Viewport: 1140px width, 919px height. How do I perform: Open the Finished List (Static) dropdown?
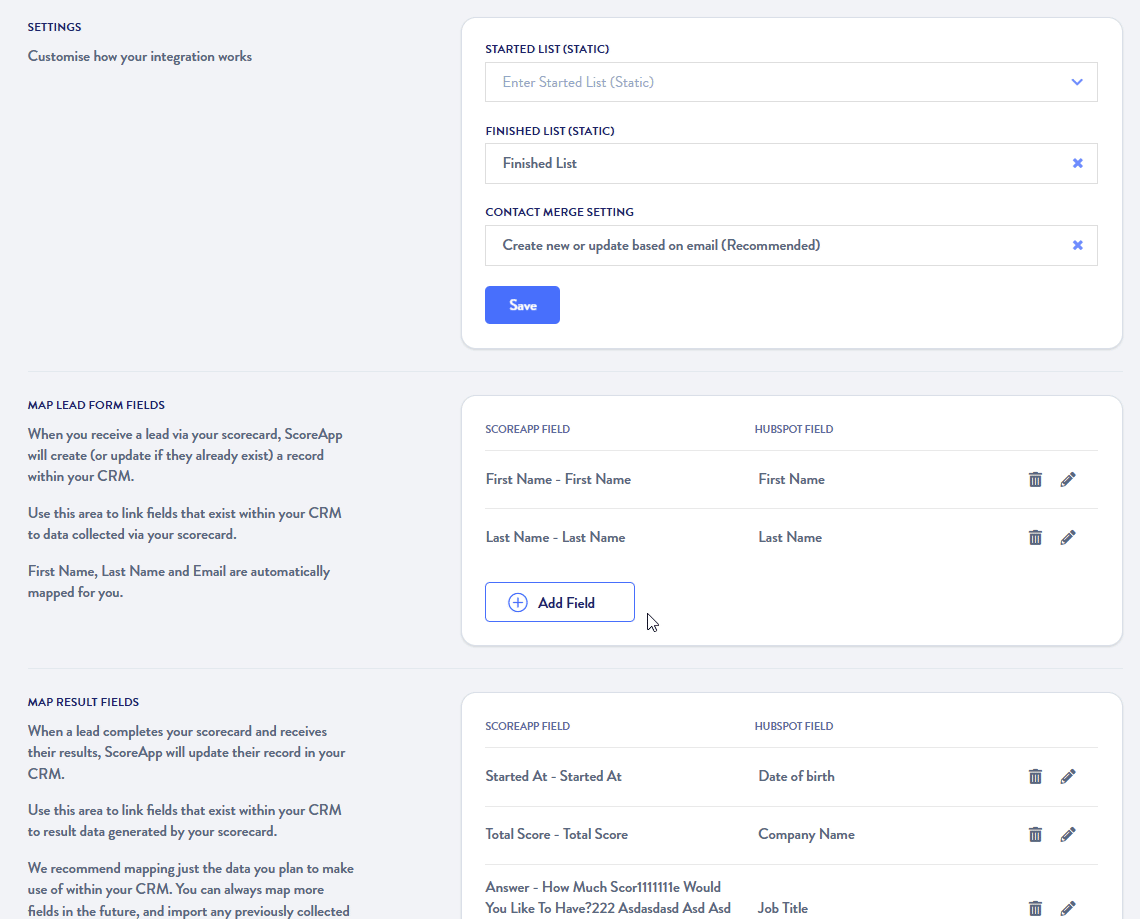[791, 164]
